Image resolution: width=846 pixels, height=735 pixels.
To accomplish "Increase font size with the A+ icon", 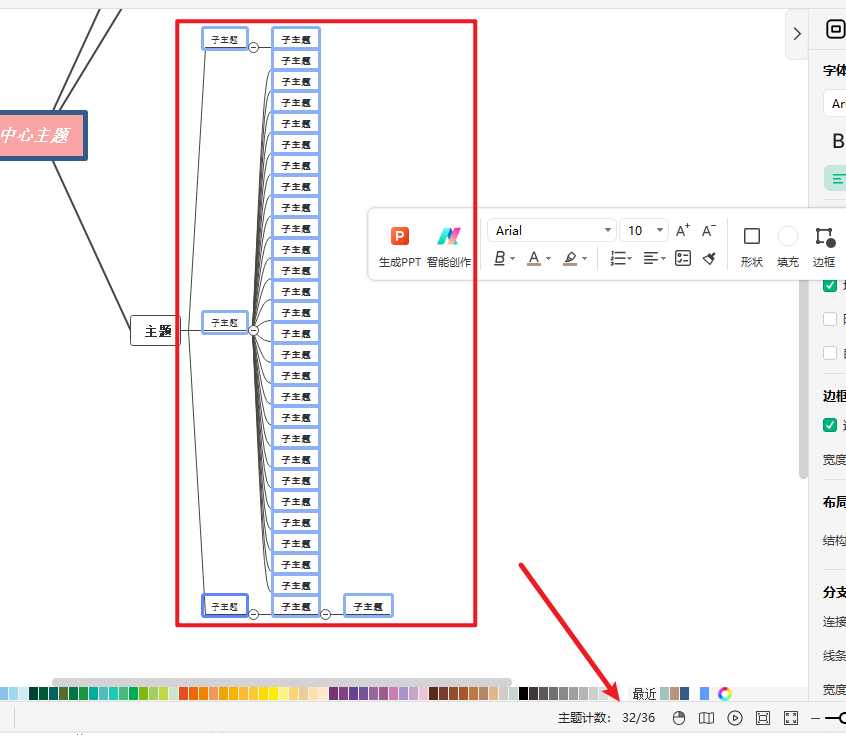I will coord(683,230).
